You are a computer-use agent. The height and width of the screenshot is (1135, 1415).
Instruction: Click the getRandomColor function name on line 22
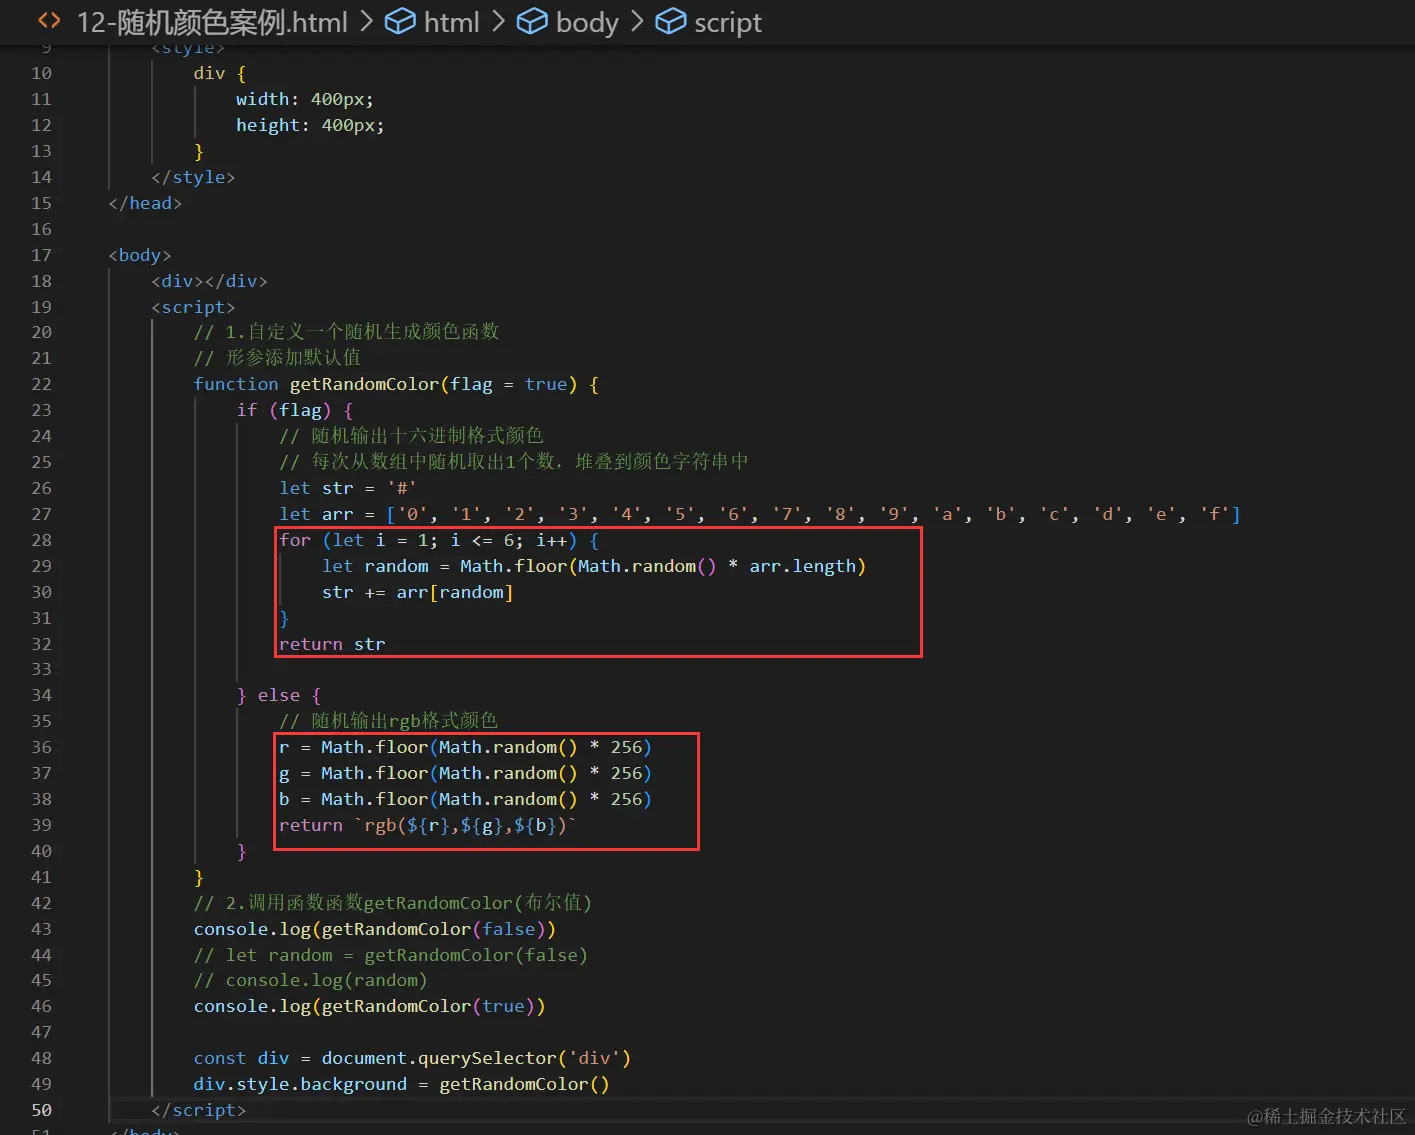tap(364, 384)
